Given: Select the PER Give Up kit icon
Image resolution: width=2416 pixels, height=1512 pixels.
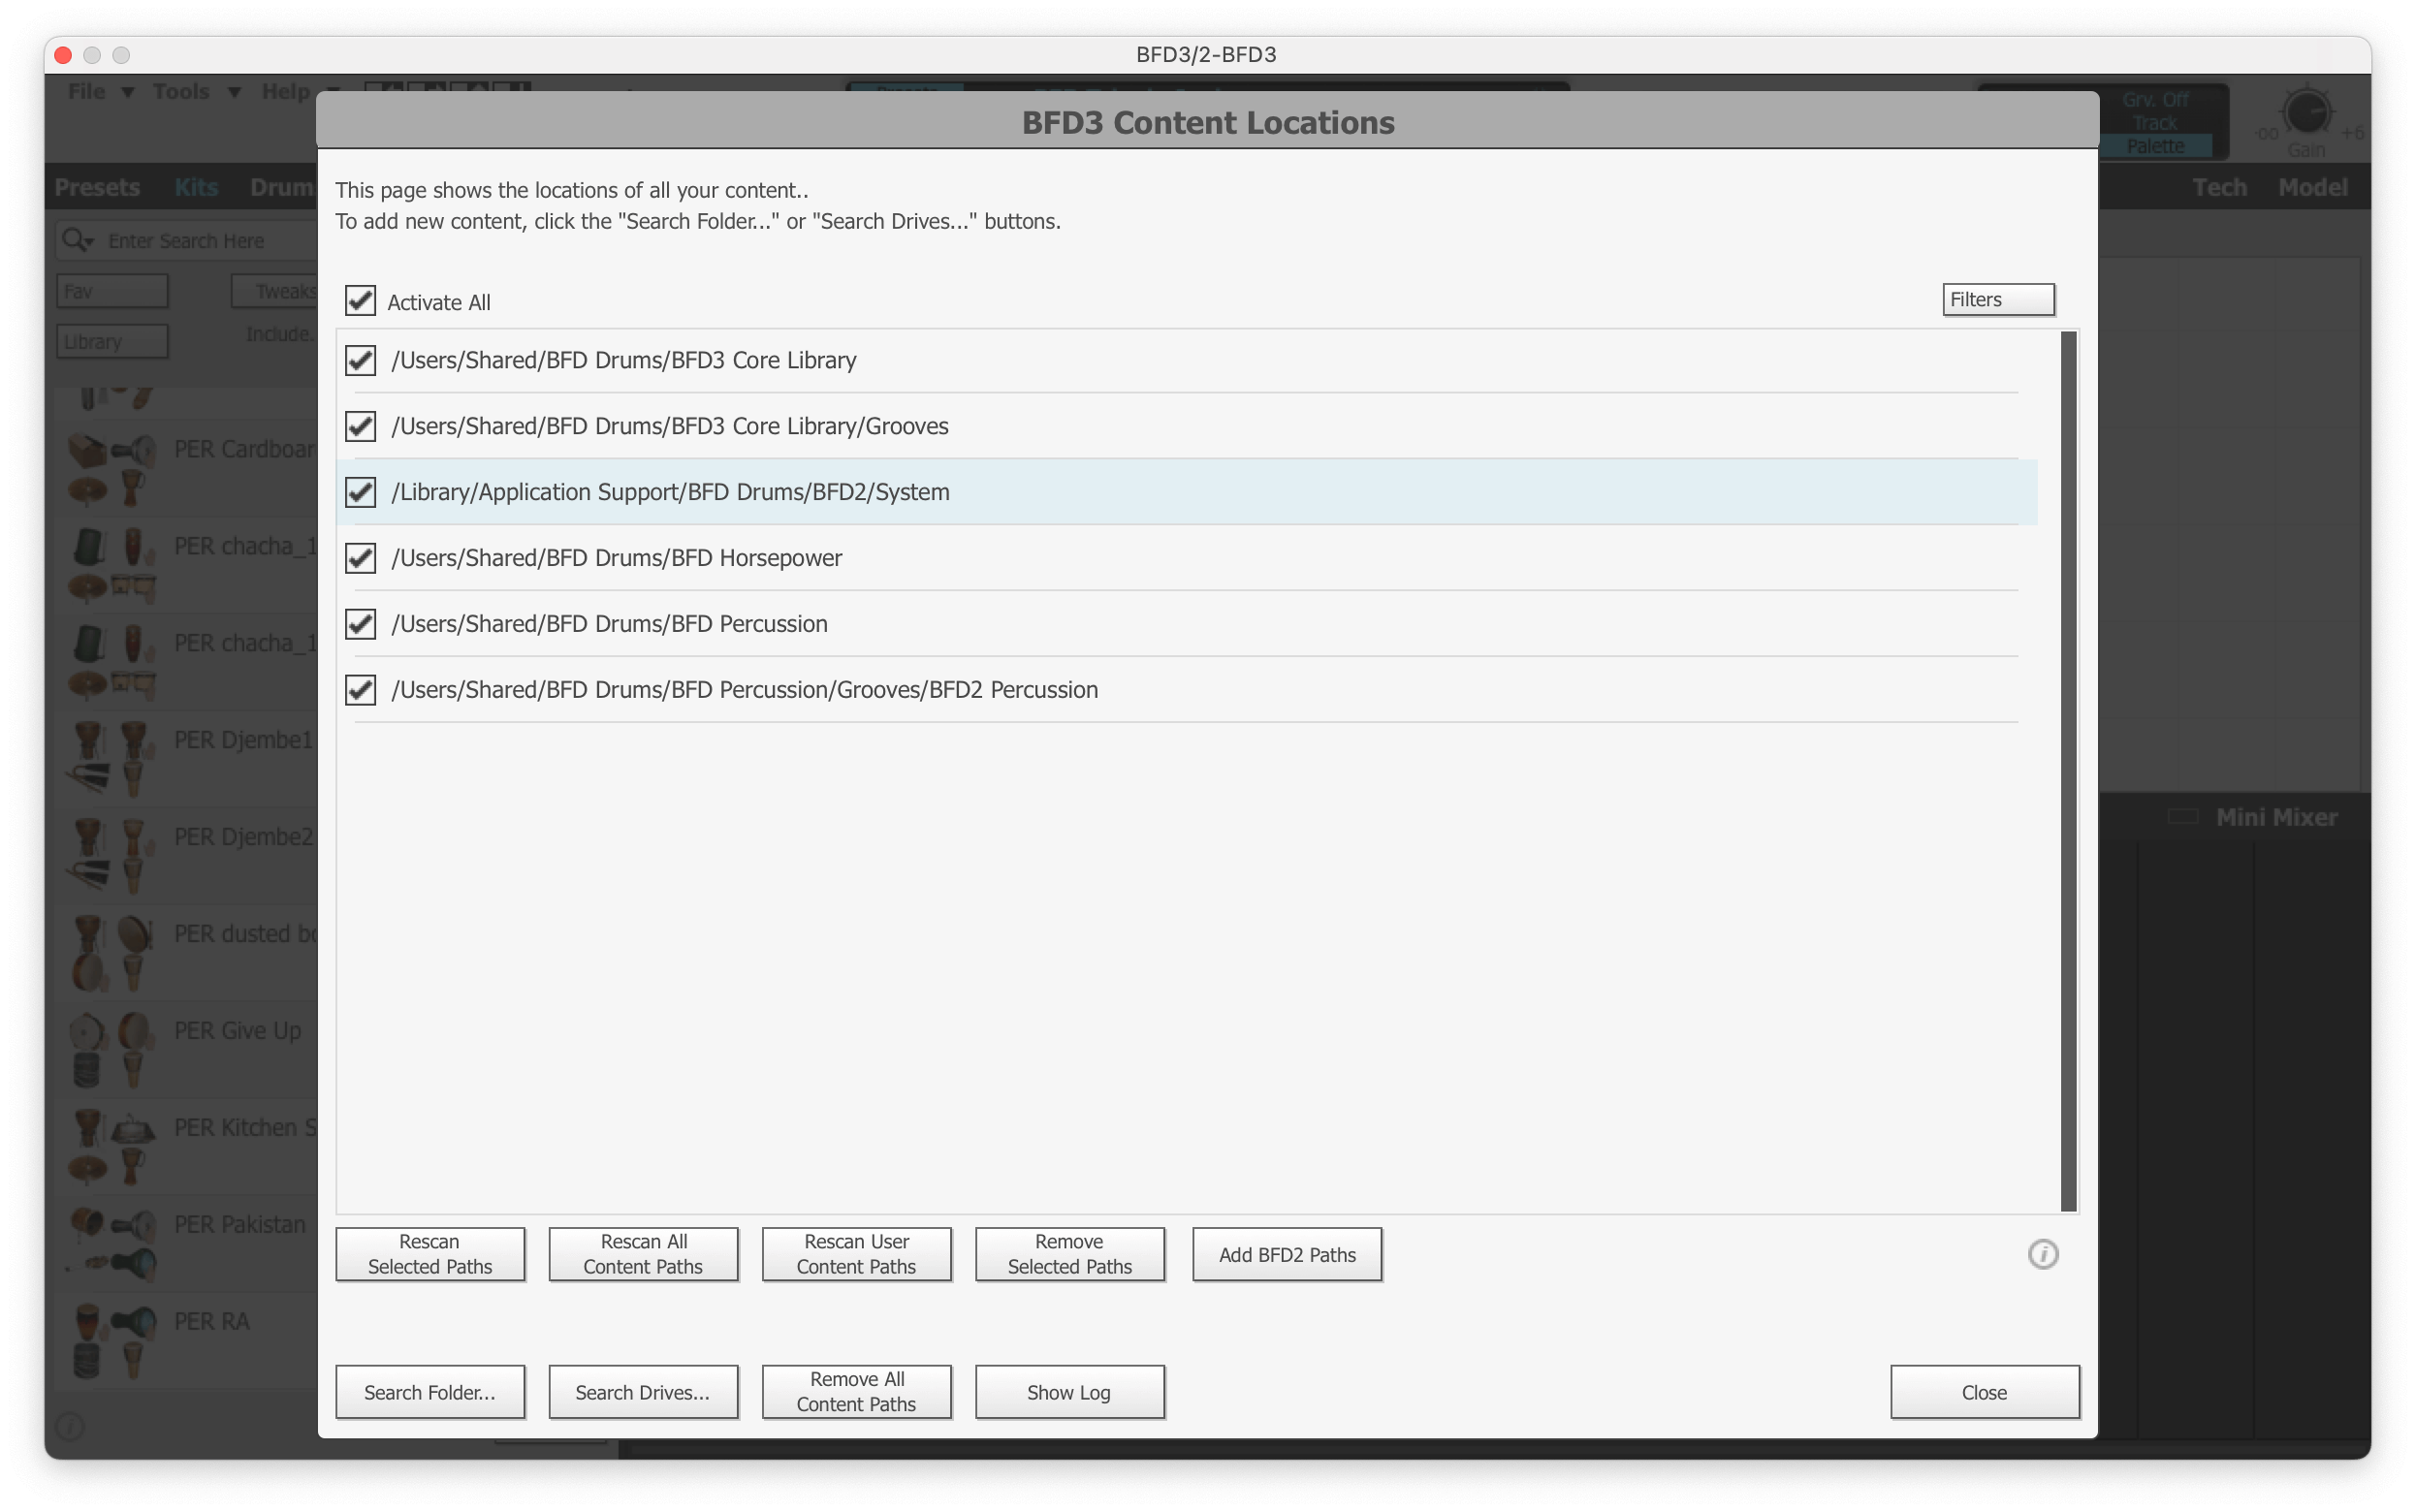Looking at the screenshot, I should pyautogui.click(x=112, y=1050).
